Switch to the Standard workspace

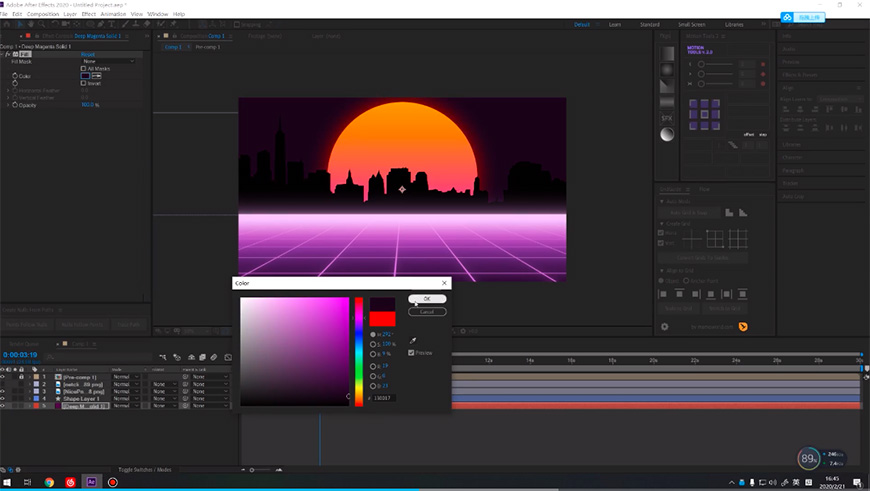click(x=650, y=24)
